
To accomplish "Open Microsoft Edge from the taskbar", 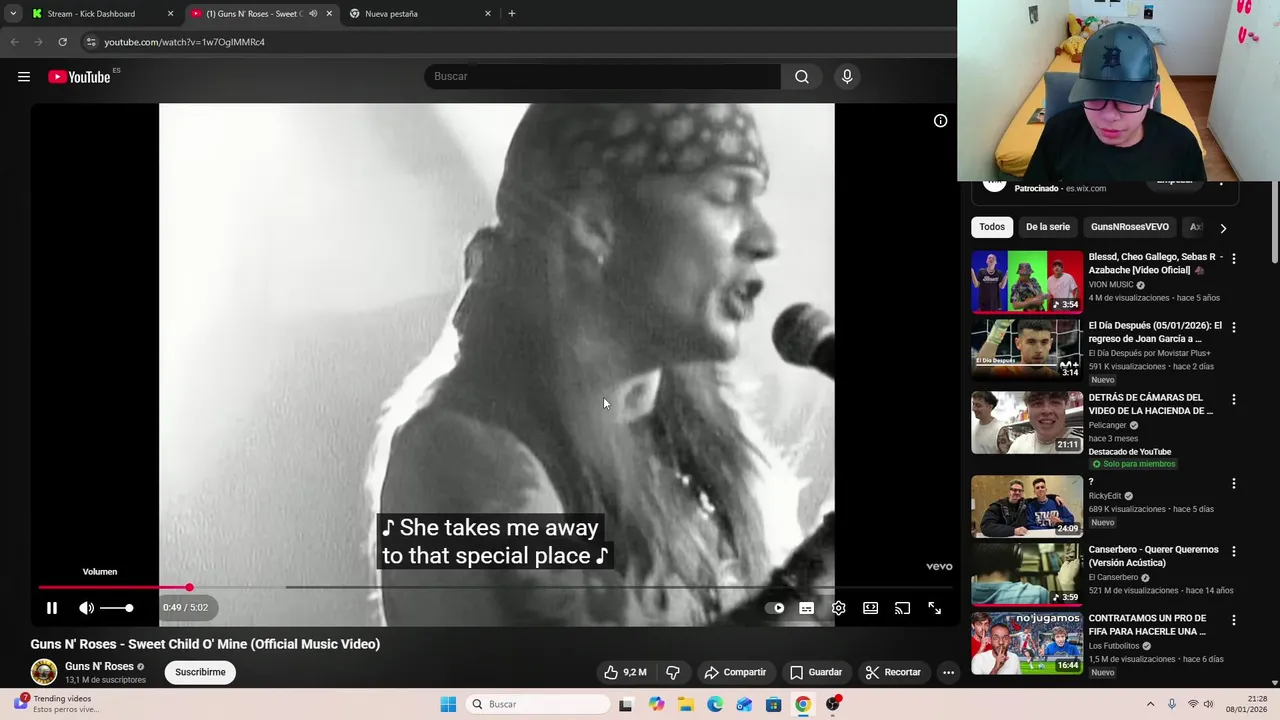I will click(x=715, y=704).
